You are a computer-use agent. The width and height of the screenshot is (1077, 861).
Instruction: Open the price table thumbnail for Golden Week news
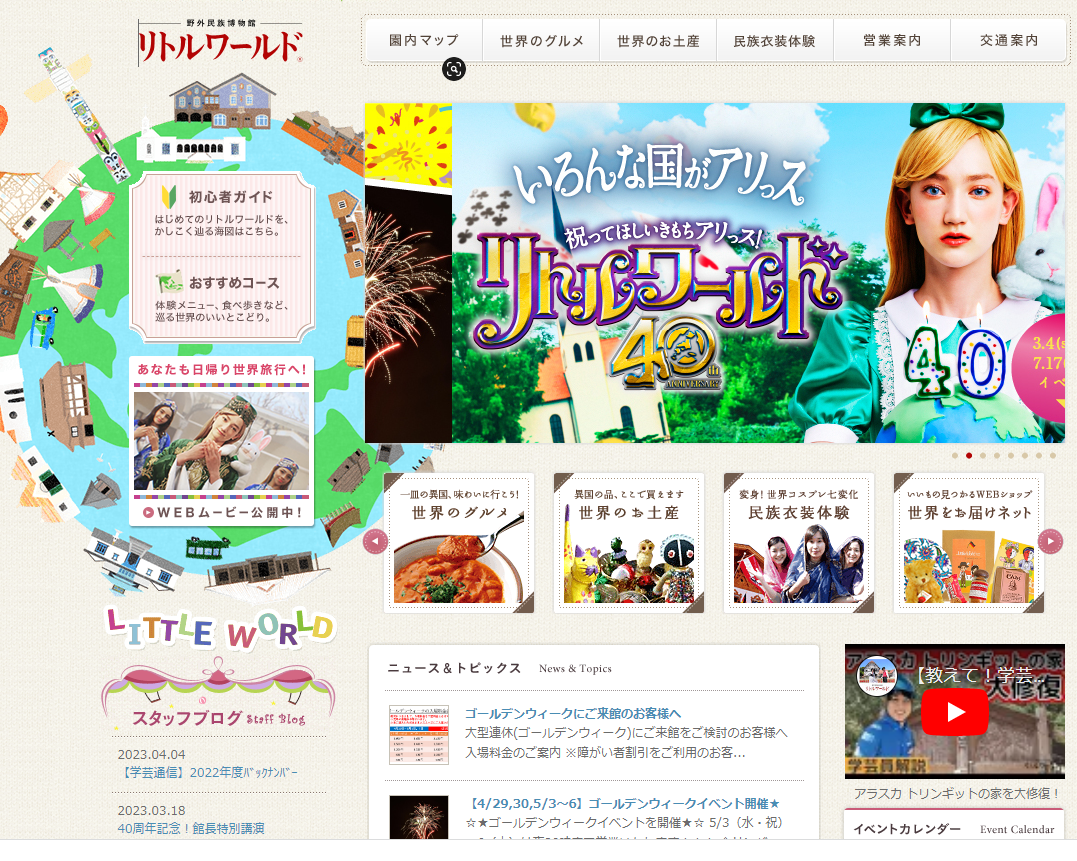[419, 735]
